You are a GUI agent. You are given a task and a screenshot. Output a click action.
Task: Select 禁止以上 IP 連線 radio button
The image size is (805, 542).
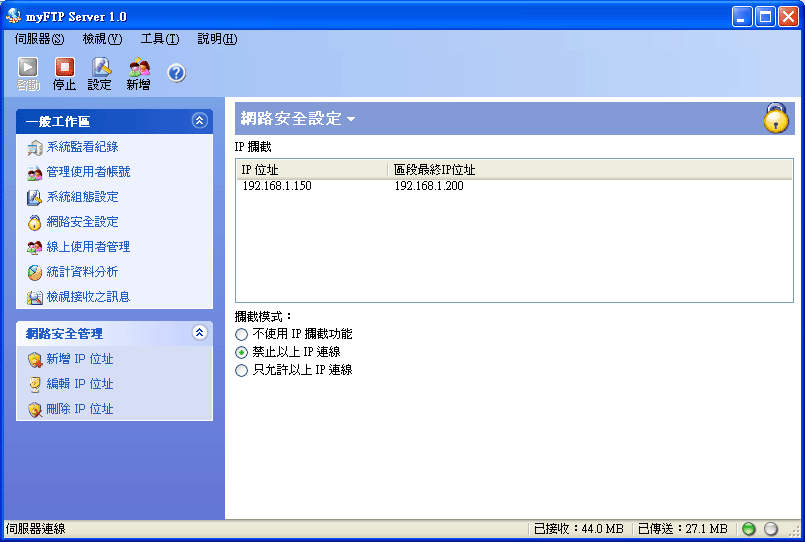pos(241,353)
